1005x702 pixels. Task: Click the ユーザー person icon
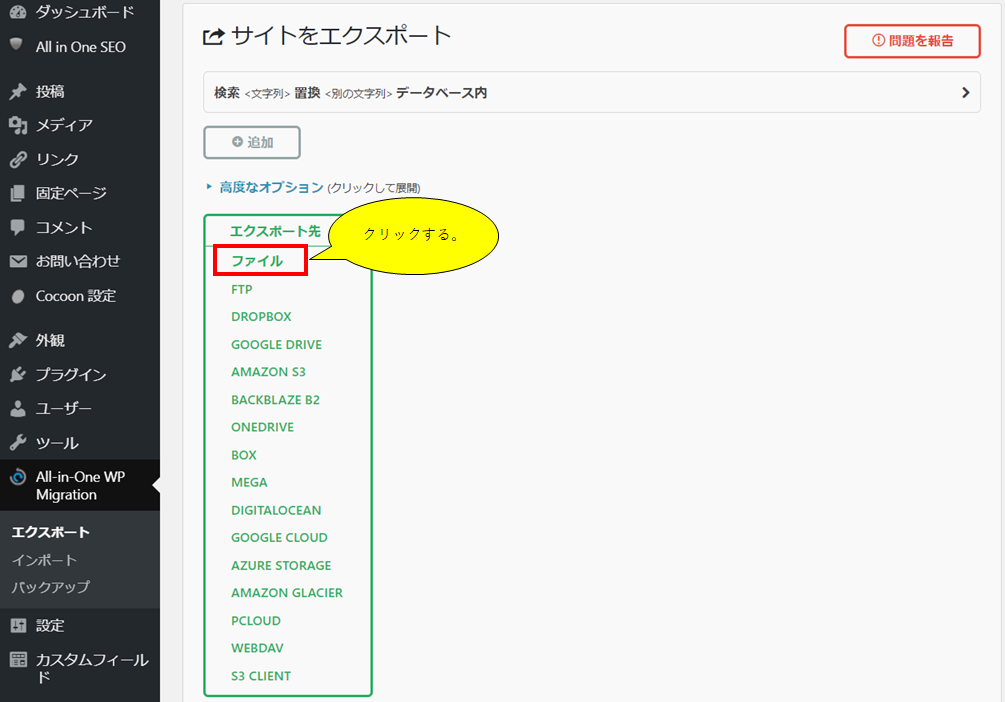tap(18, 408)
